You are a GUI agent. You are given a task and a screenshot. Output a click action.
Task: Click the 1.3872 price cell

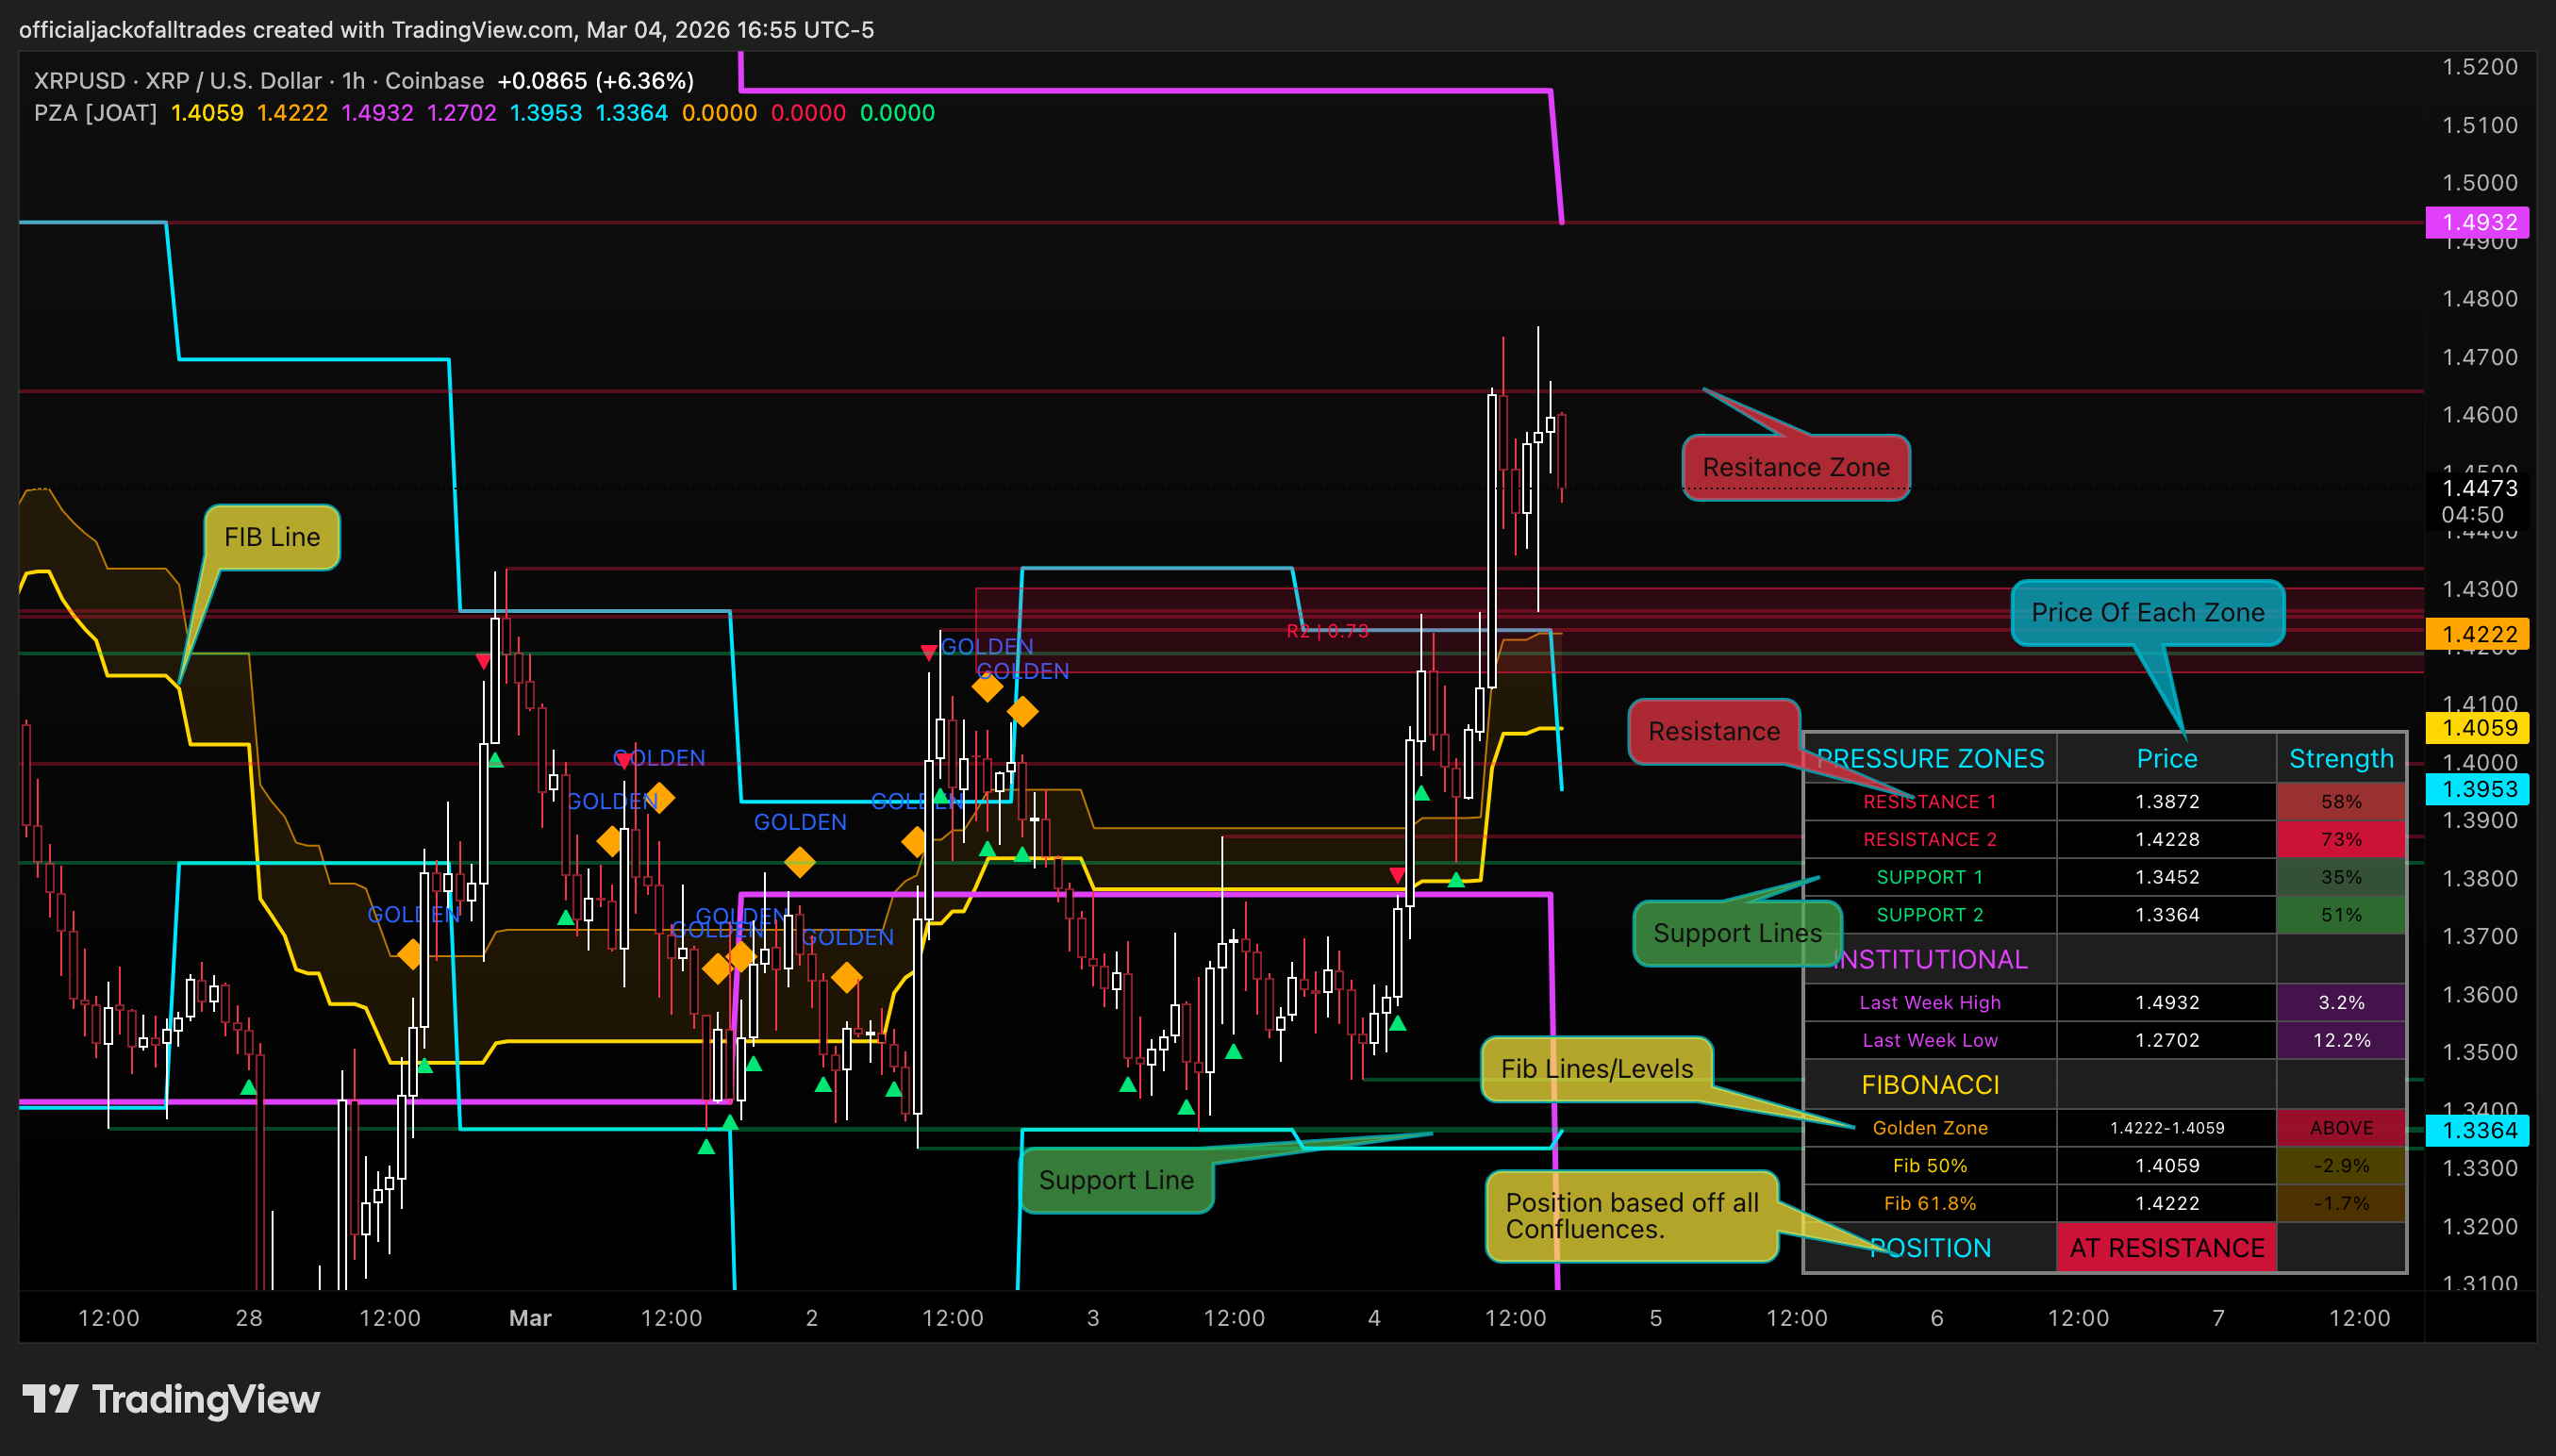tap(2167, 802)
